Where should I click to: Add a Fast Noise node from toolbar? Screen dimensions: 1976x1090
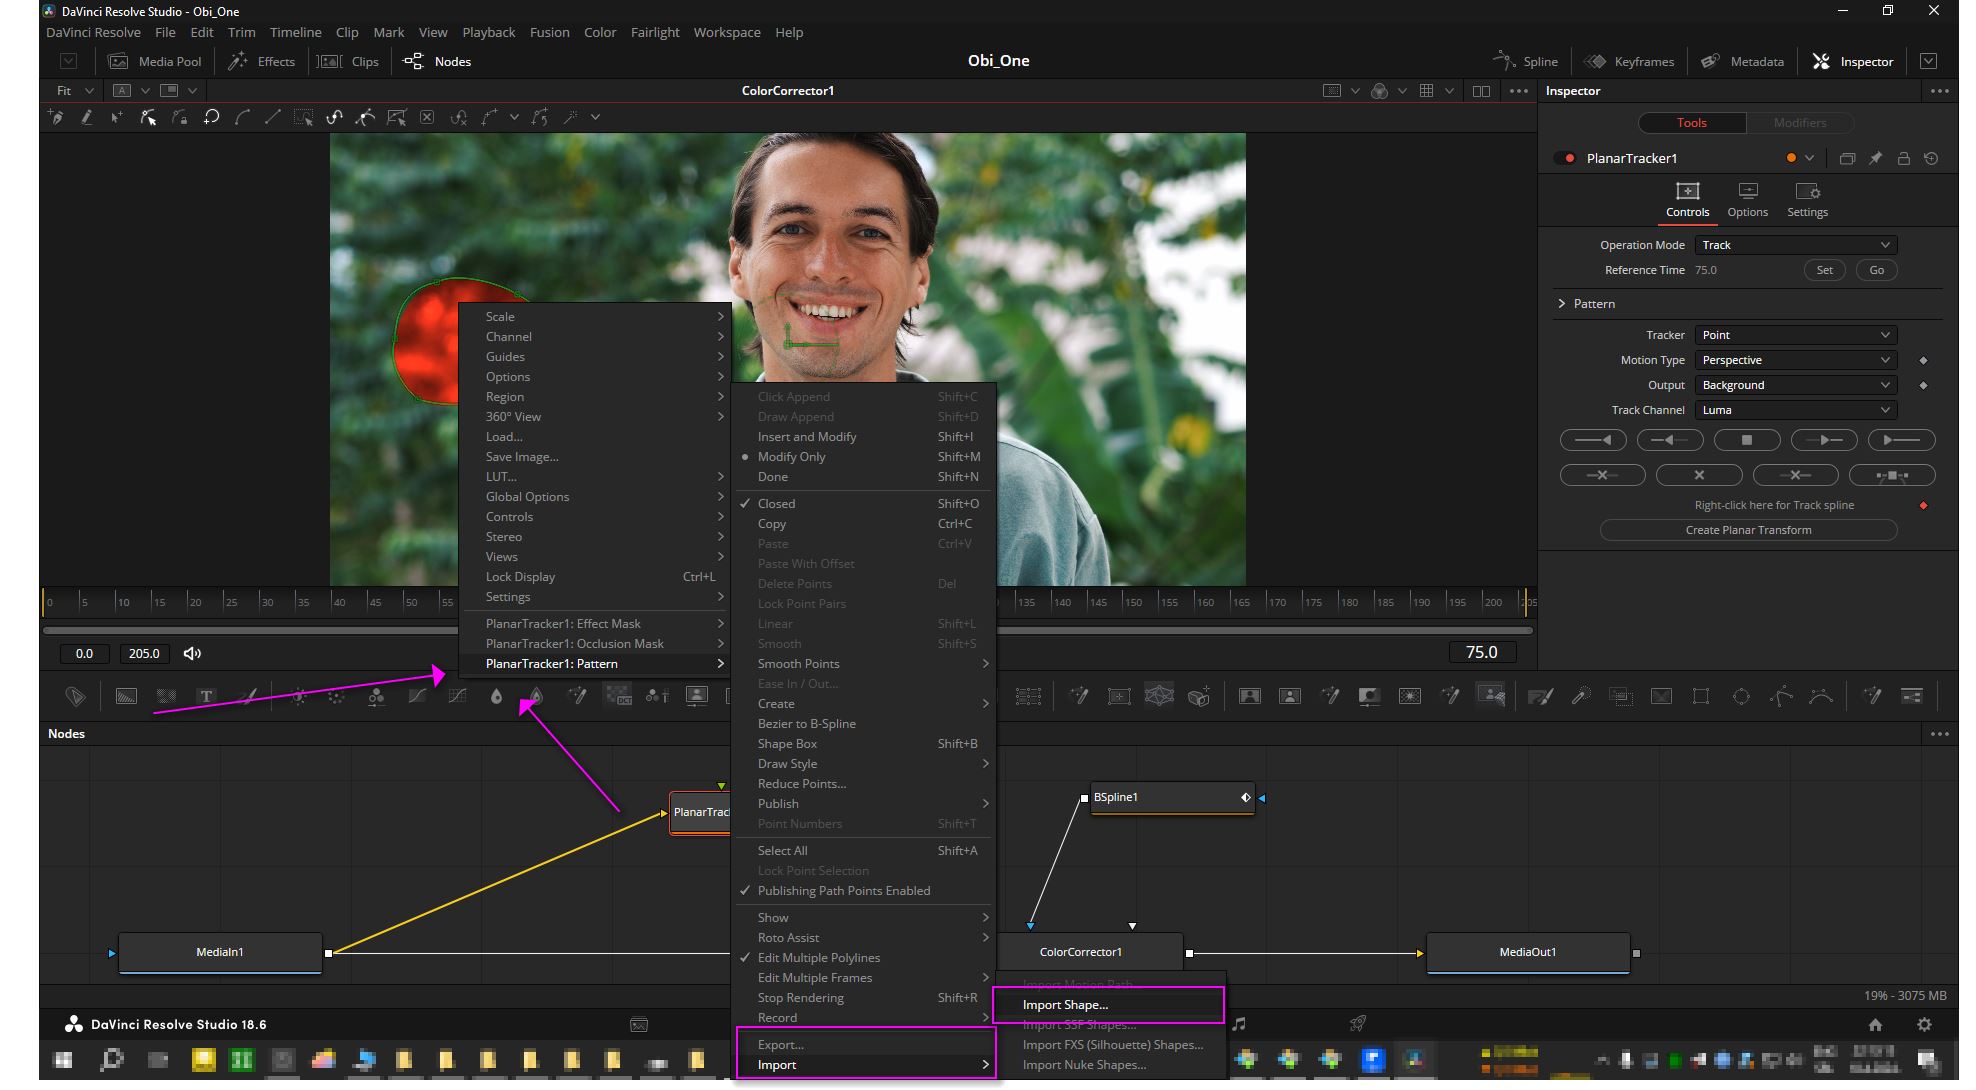[x=167, y=696]
